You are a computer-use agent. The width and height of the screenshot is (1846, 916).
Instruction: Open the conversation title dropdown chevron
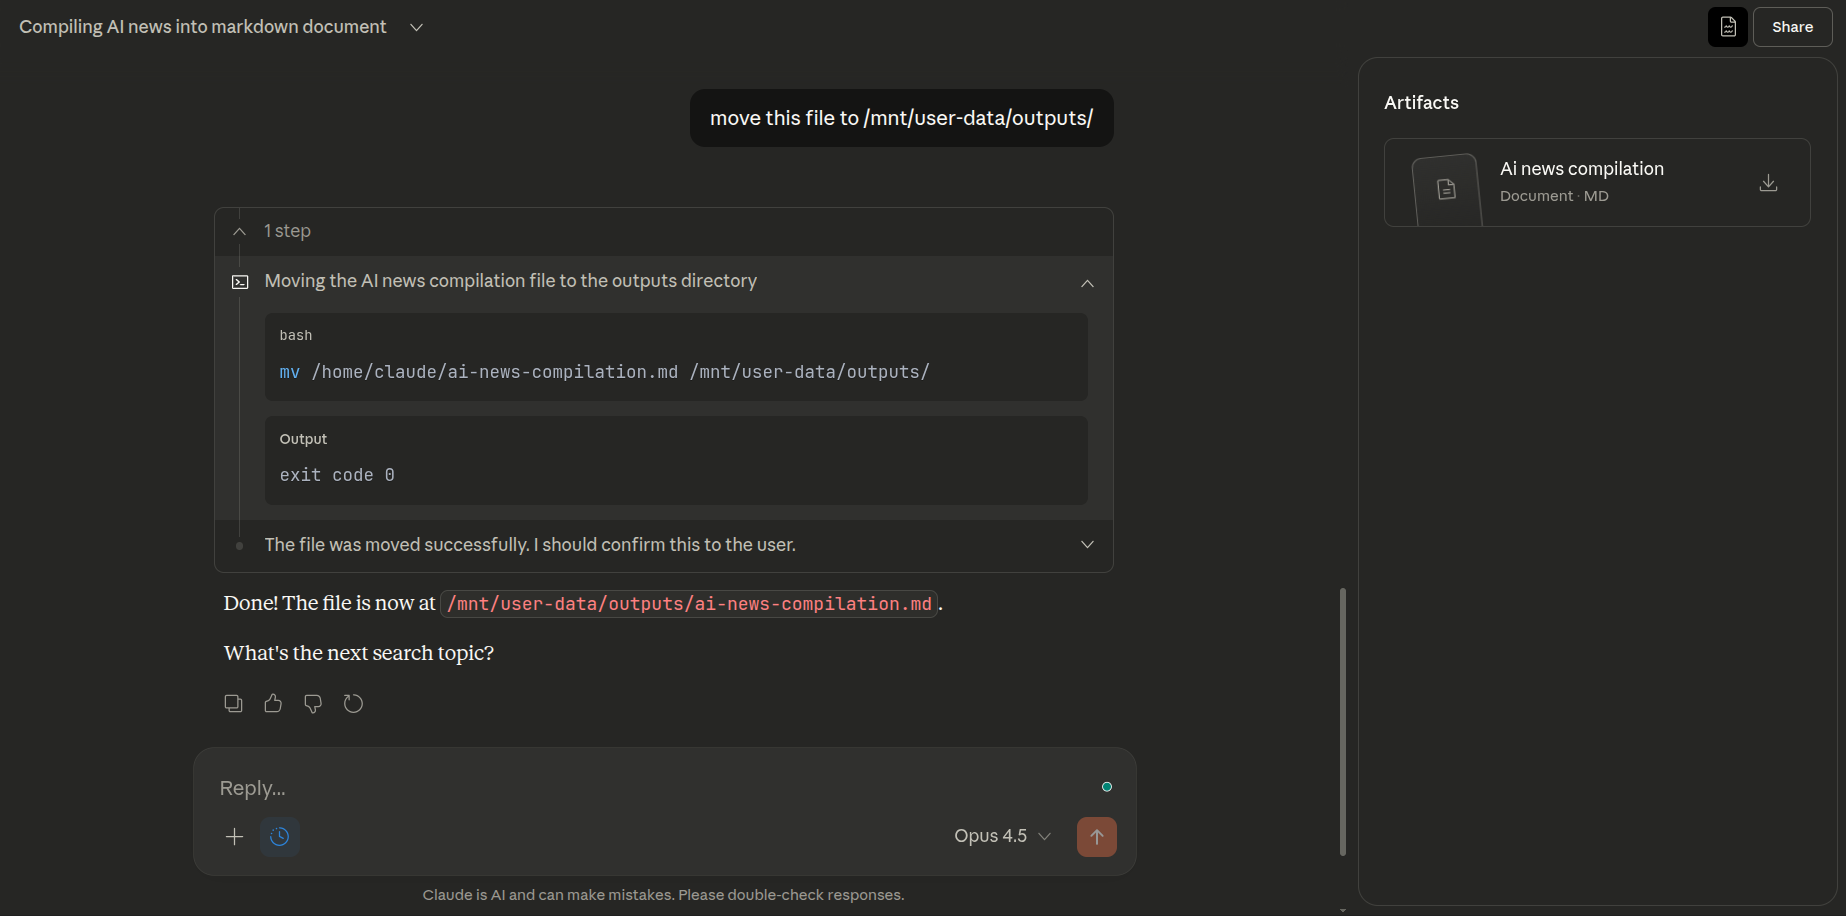[417, 27]
